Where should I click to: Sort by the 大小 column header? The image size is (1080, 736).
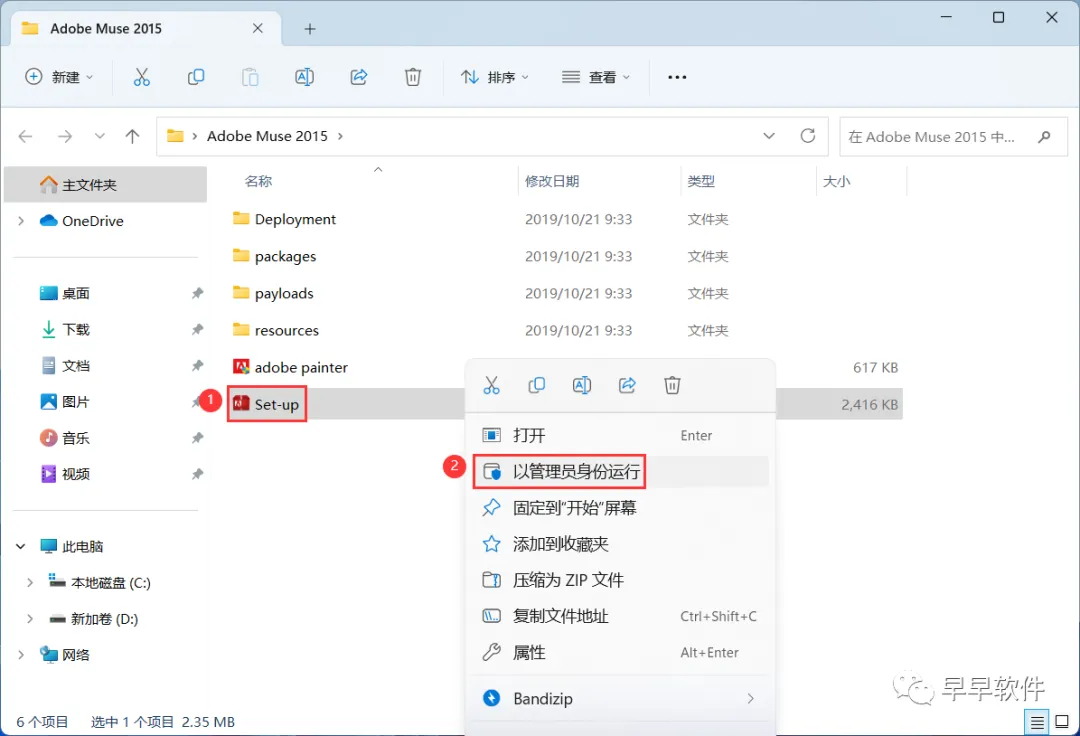pyautogui.click(x=836, y=181)
